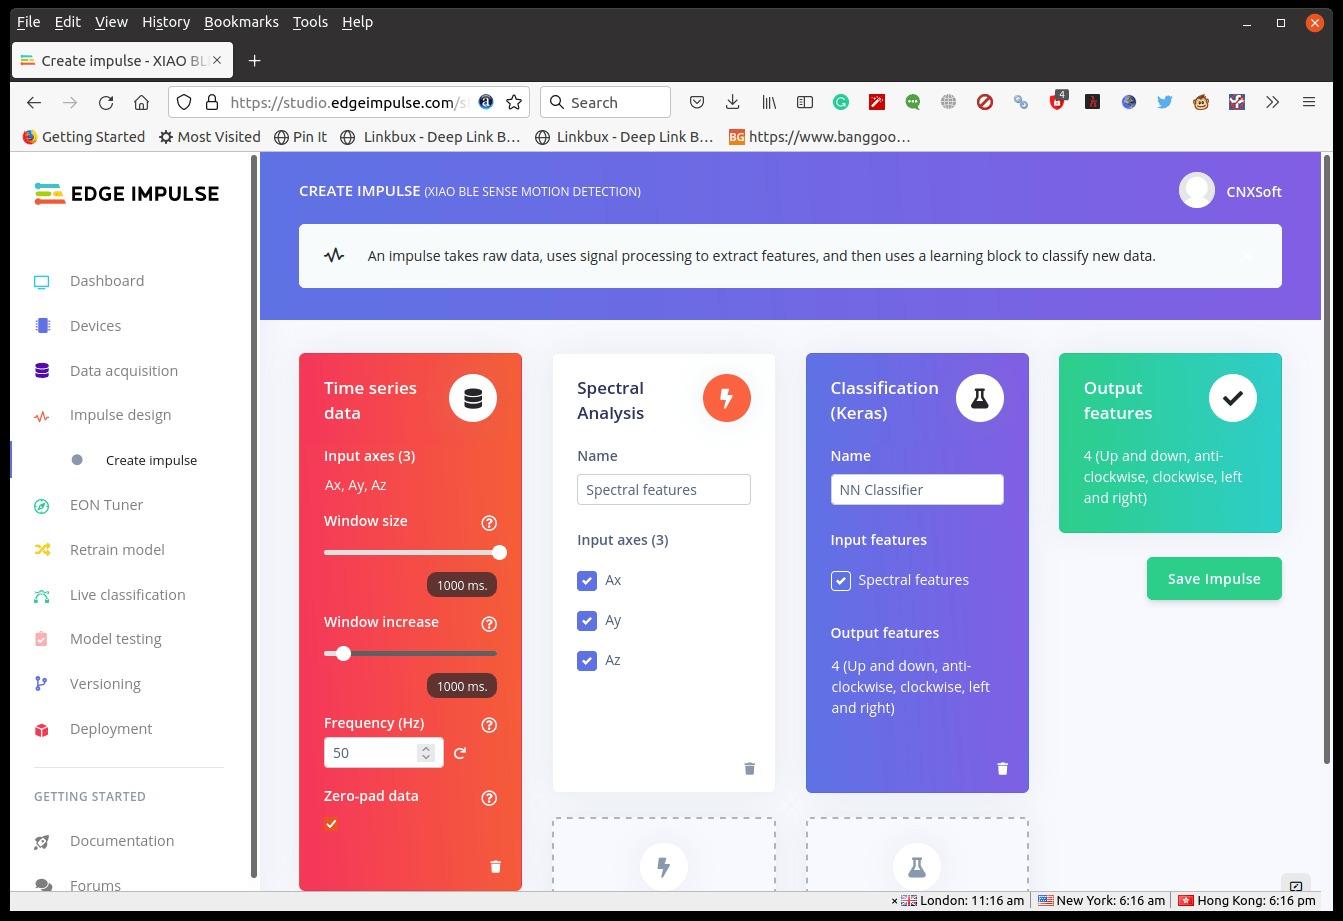The width and height of the screenshot is (1343, 921).
Task: Expand the toolbar overflow chevron
Action: pyautogui.click(x=1272, y=102)
